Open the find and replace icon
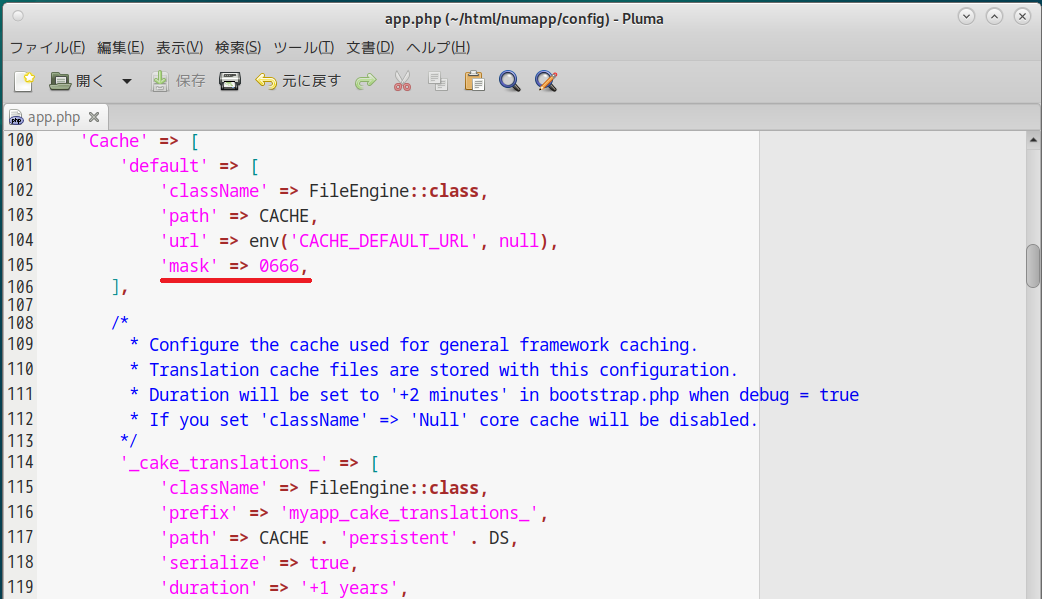This screenshot has width=1042, height=599. [x=545, y=81]
